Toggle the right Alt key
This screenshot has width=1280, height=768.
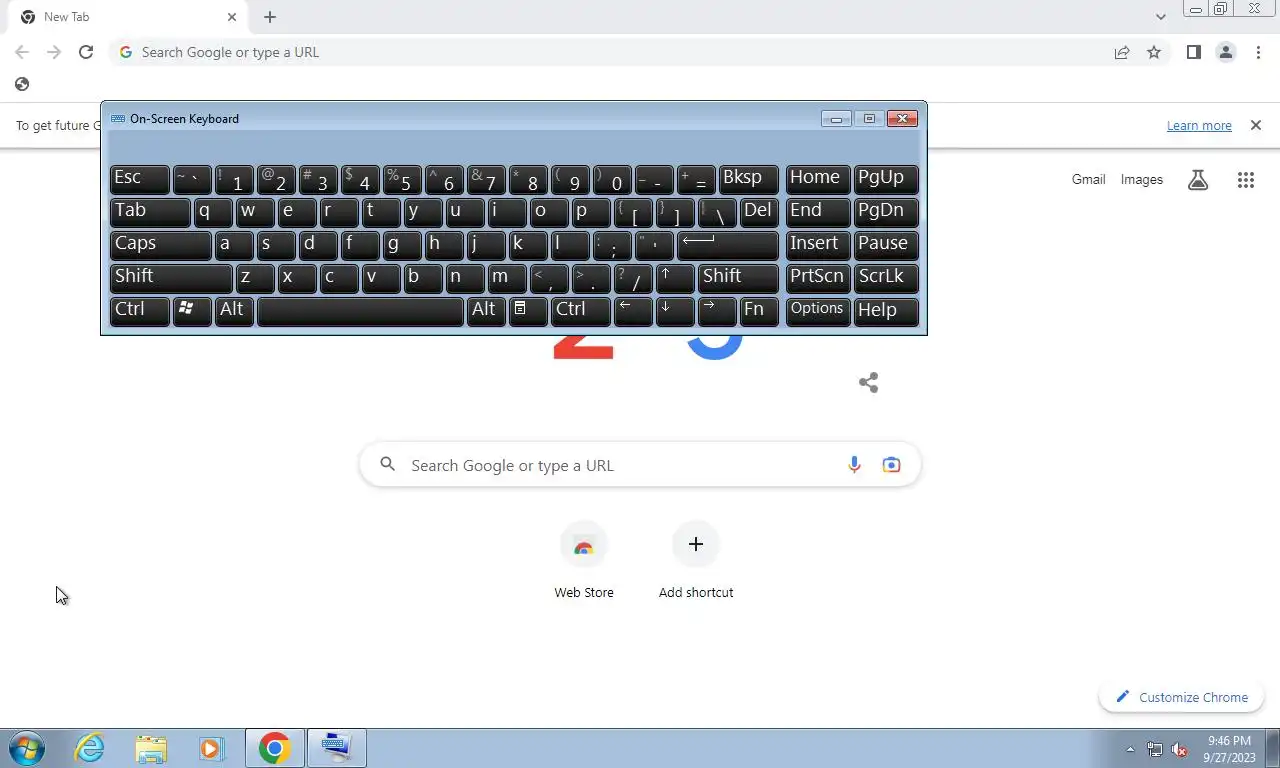pyautogui.click(x=486, y=311)
